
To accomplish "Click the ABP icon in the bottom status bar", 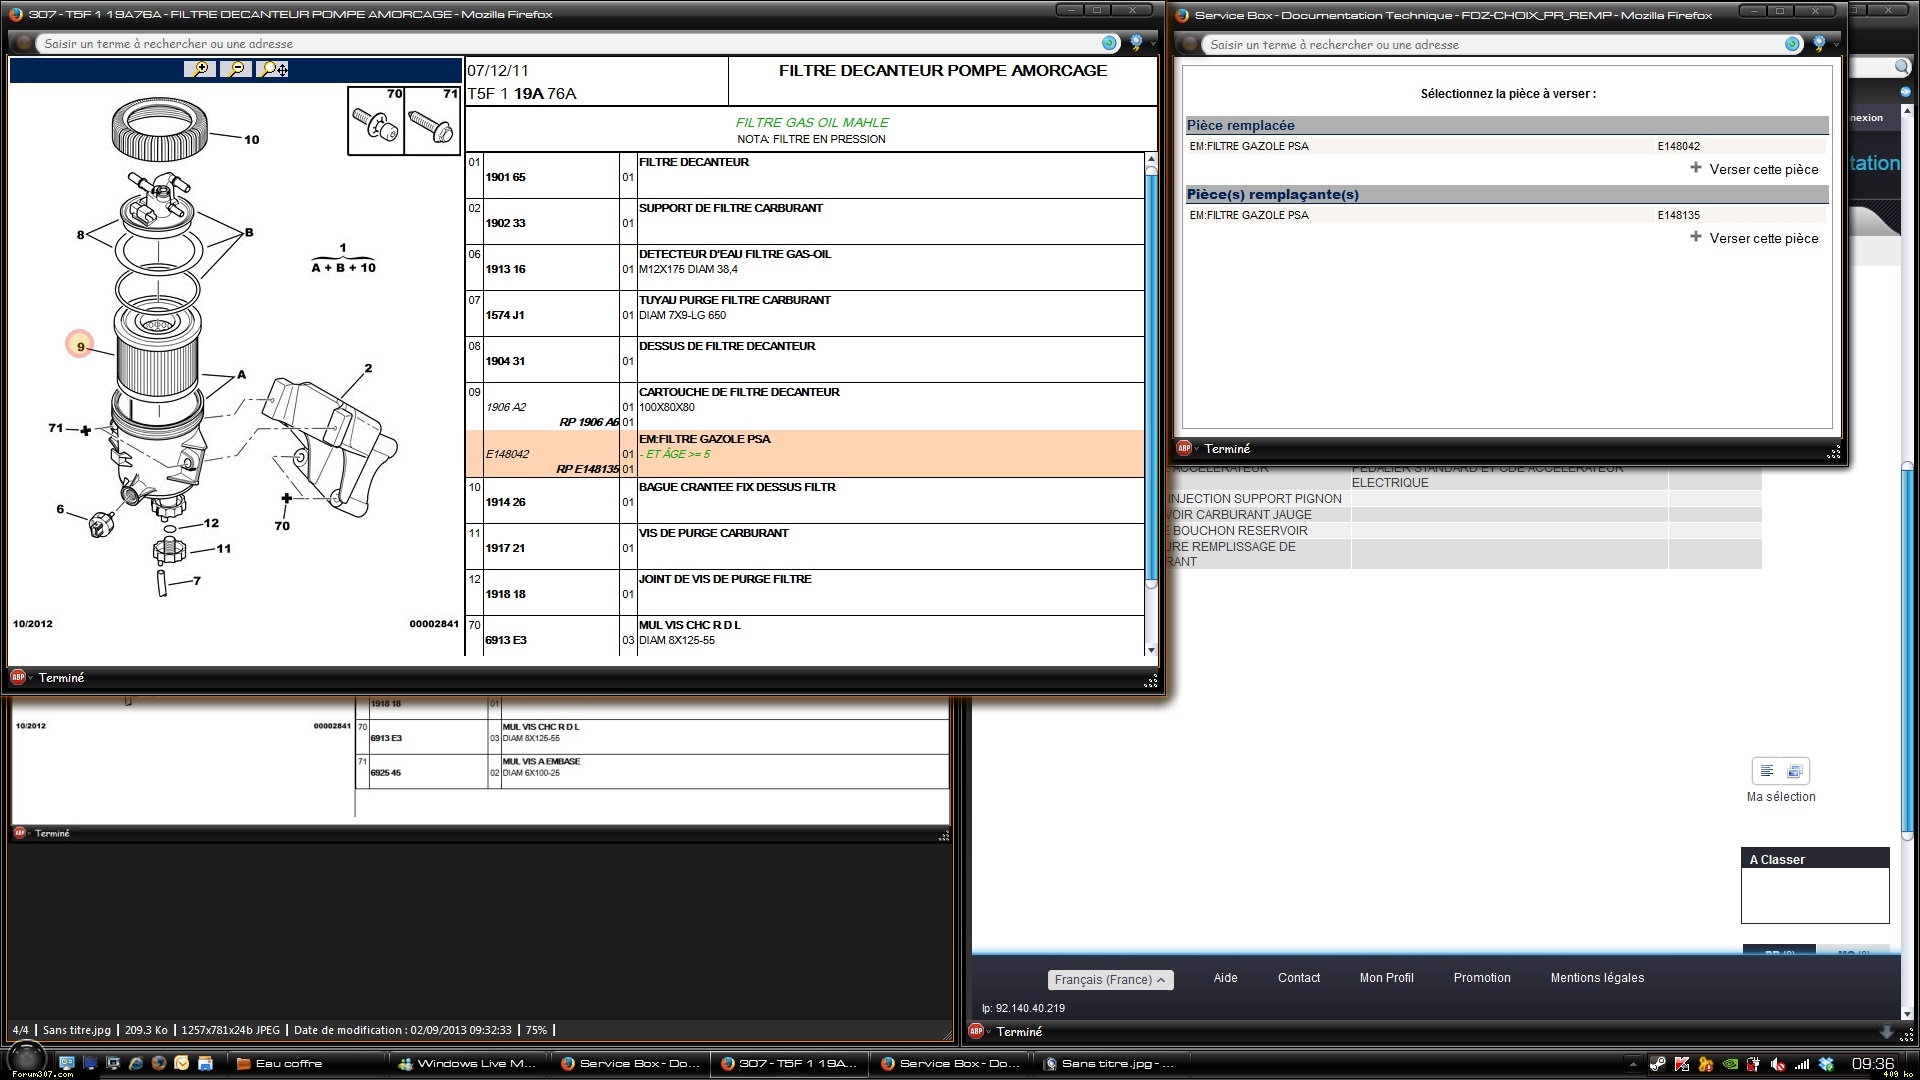I will point(976,1031).
